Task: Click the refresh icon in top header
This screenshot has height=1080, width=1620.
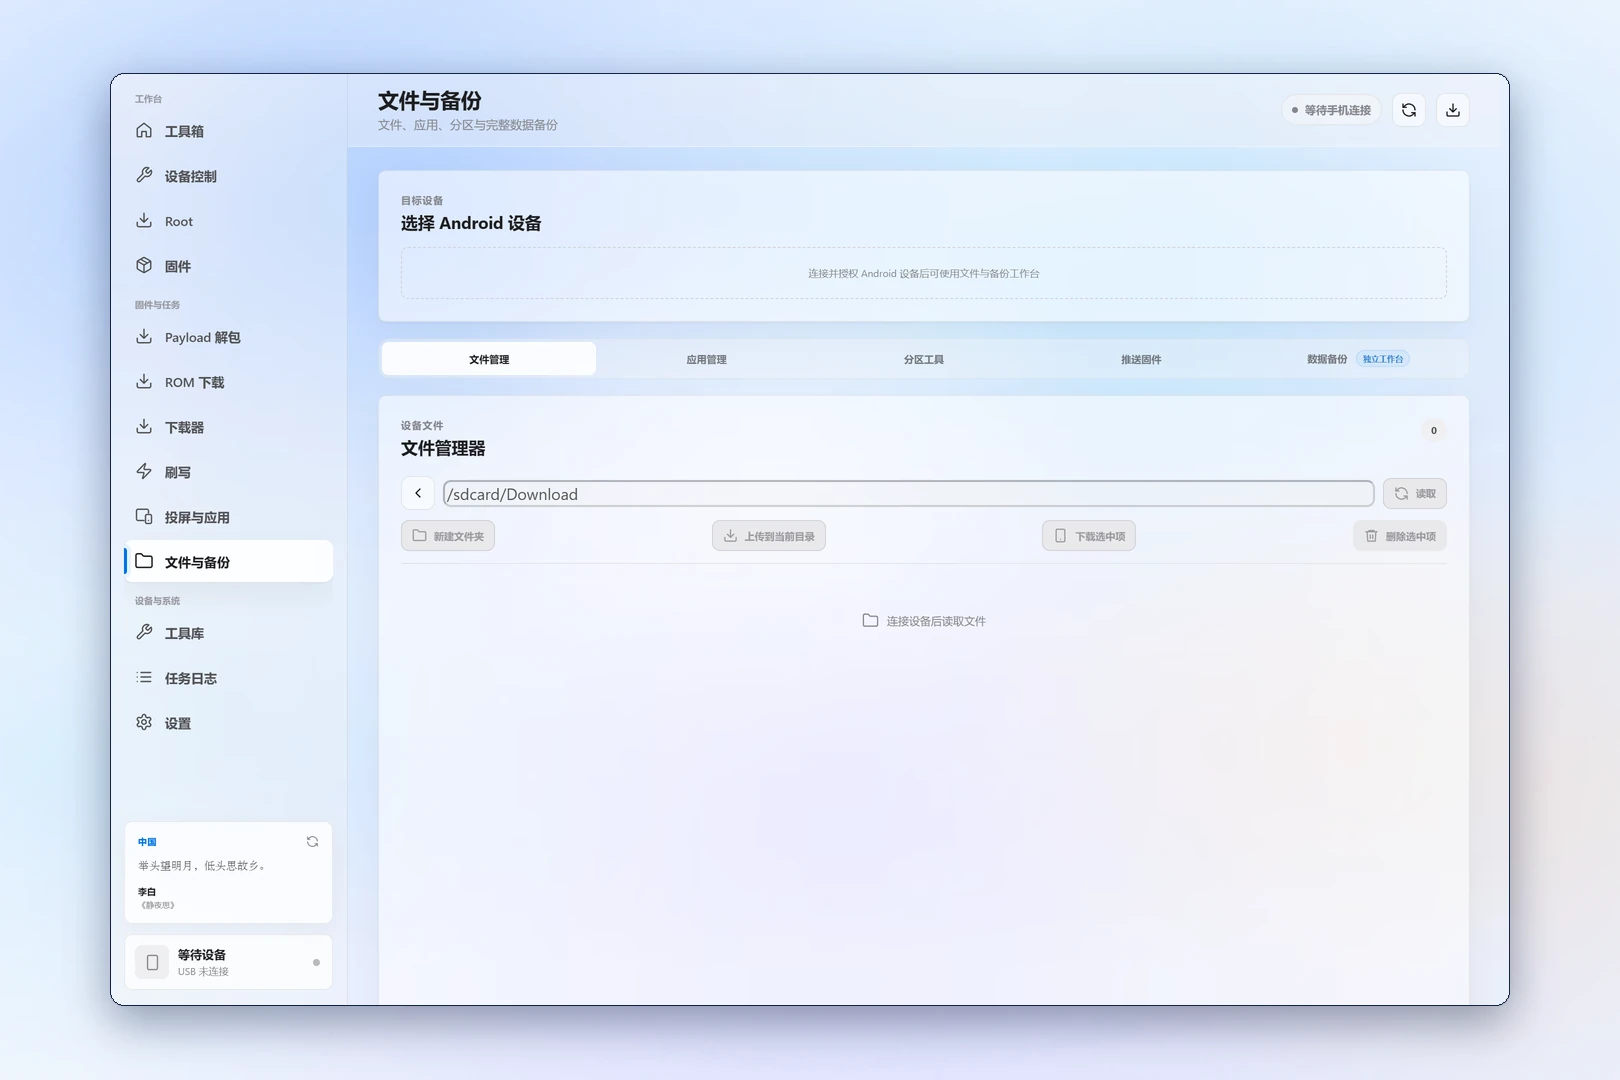Action: [1409, 110]
